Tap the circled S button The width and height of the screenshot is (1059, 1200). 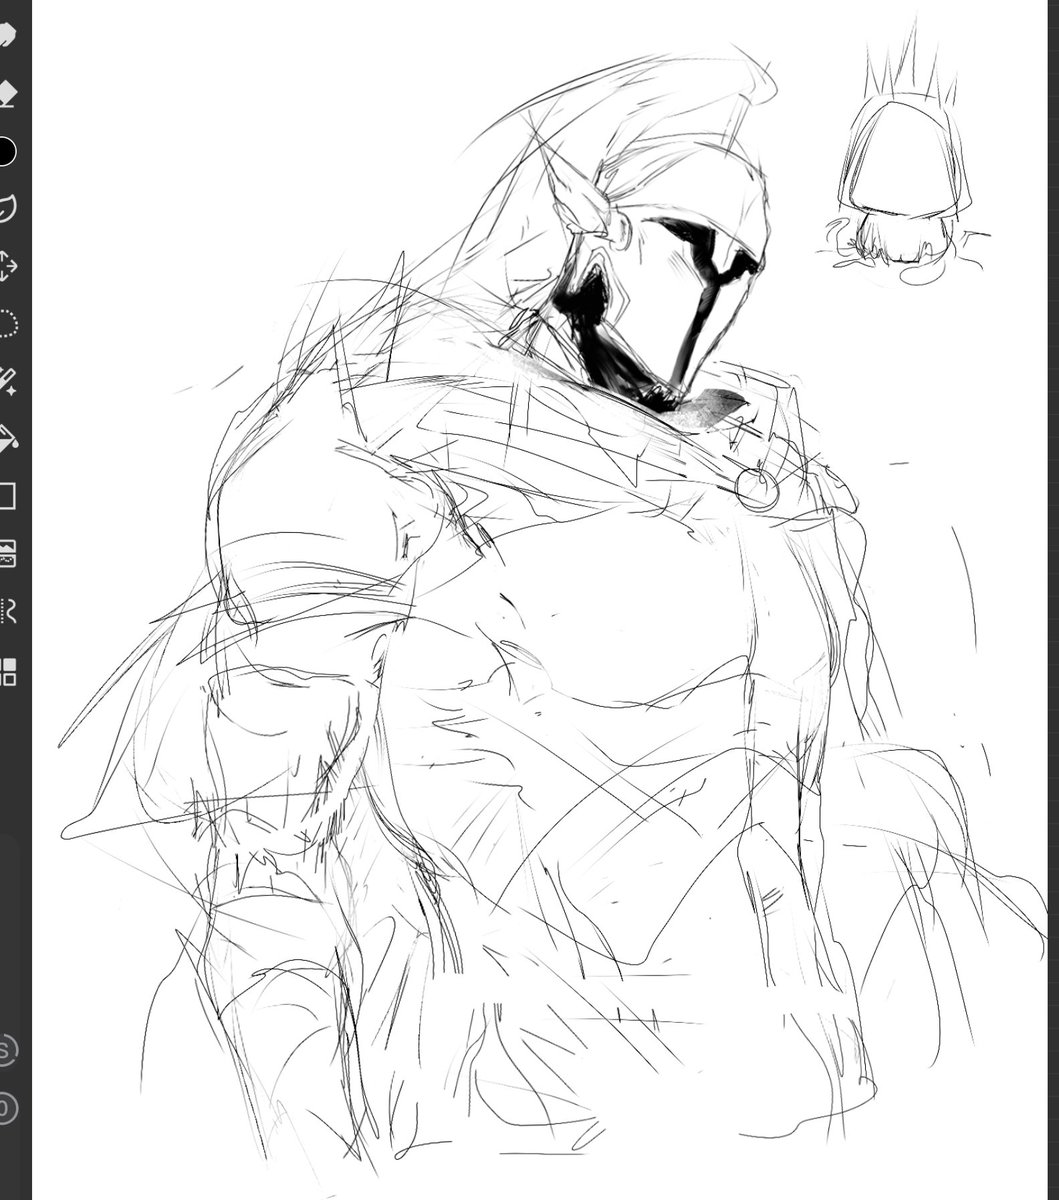coord(8,1050)
